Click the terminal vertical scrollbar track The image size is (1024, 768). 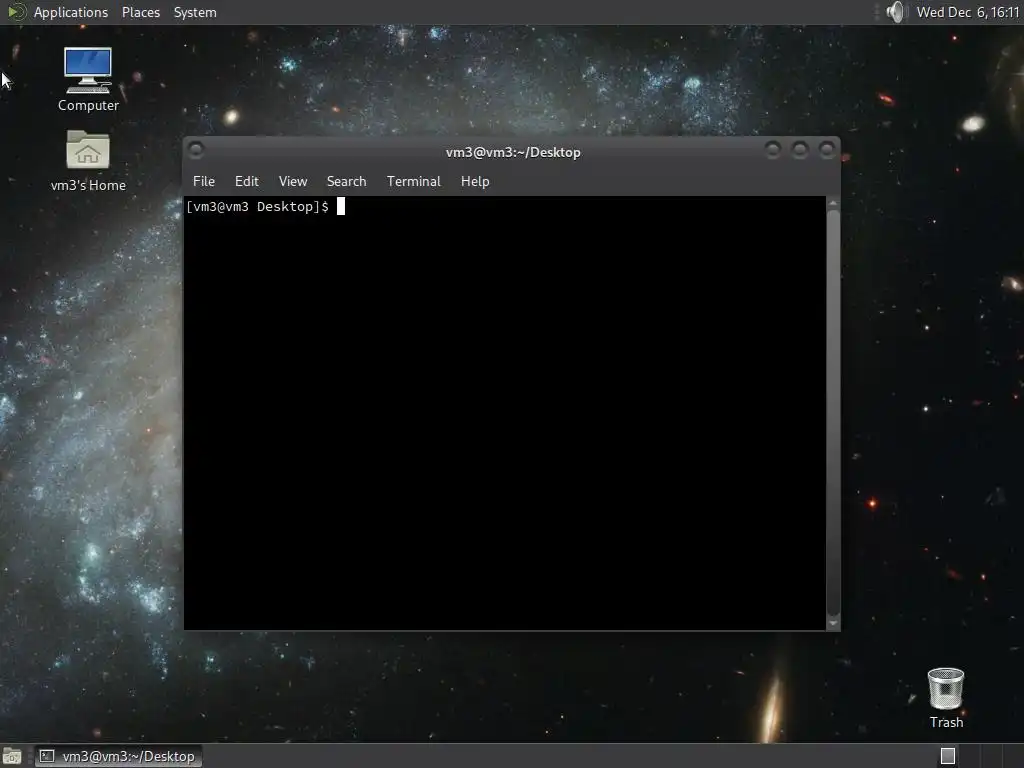[833, 413]
